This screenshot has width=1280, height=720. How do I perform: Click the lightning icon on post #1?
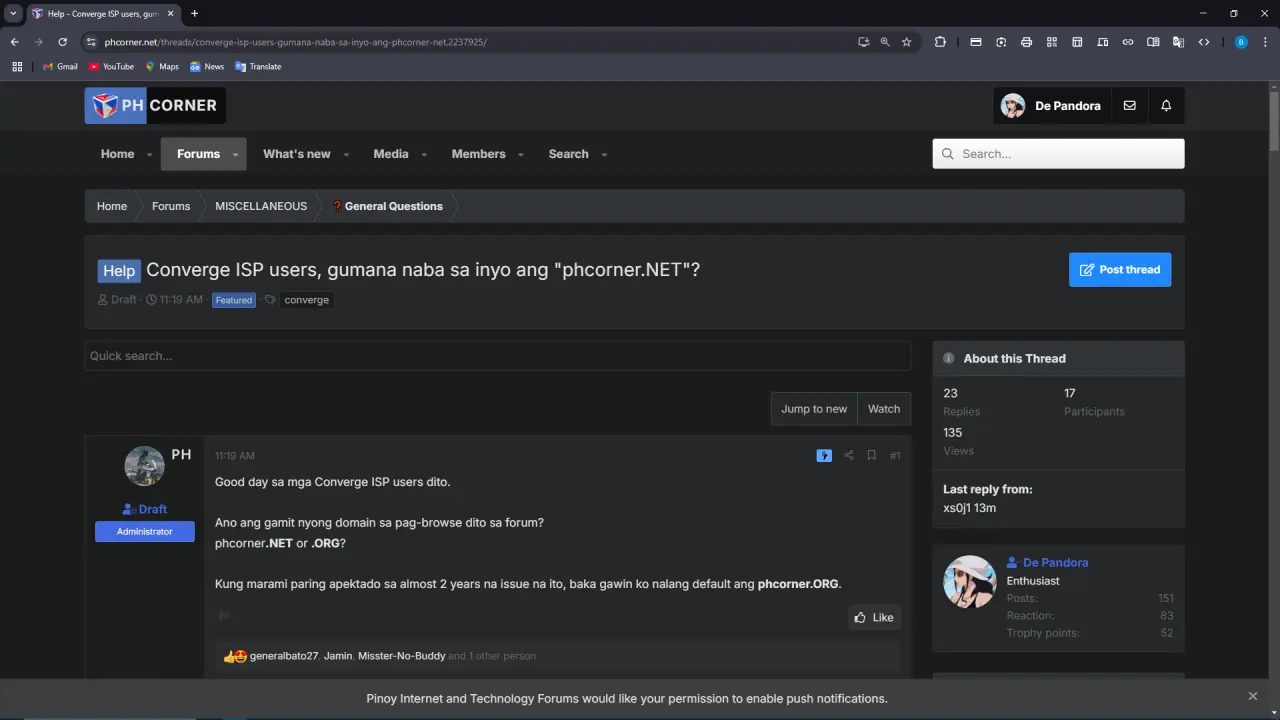tap(824, 455)
